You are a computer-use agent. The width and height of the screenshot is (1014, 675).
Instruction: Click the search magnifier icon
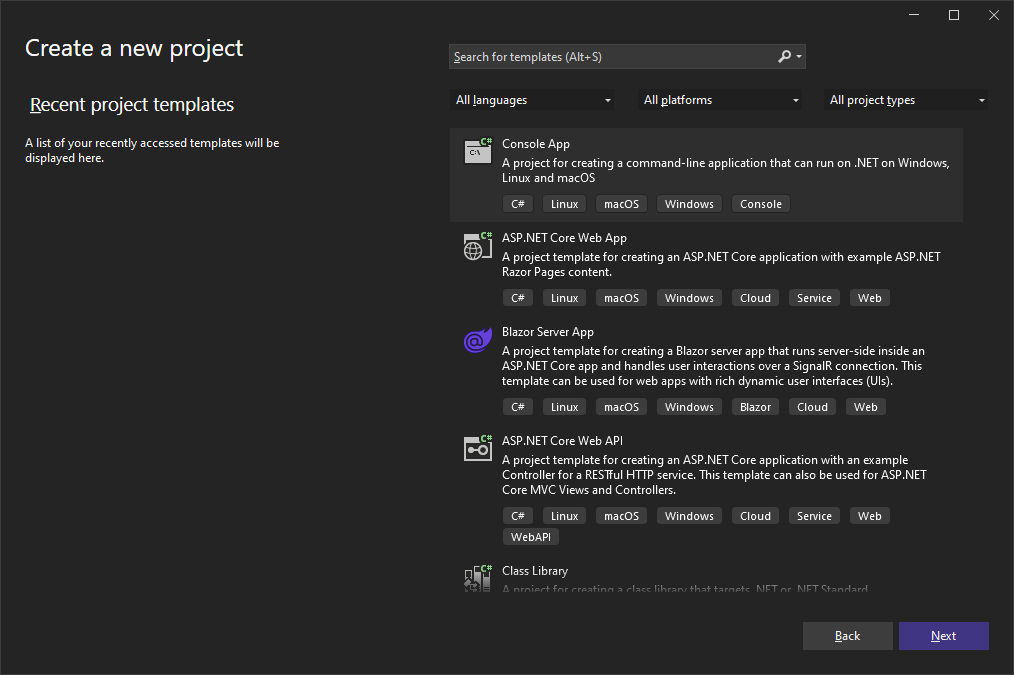785,56
